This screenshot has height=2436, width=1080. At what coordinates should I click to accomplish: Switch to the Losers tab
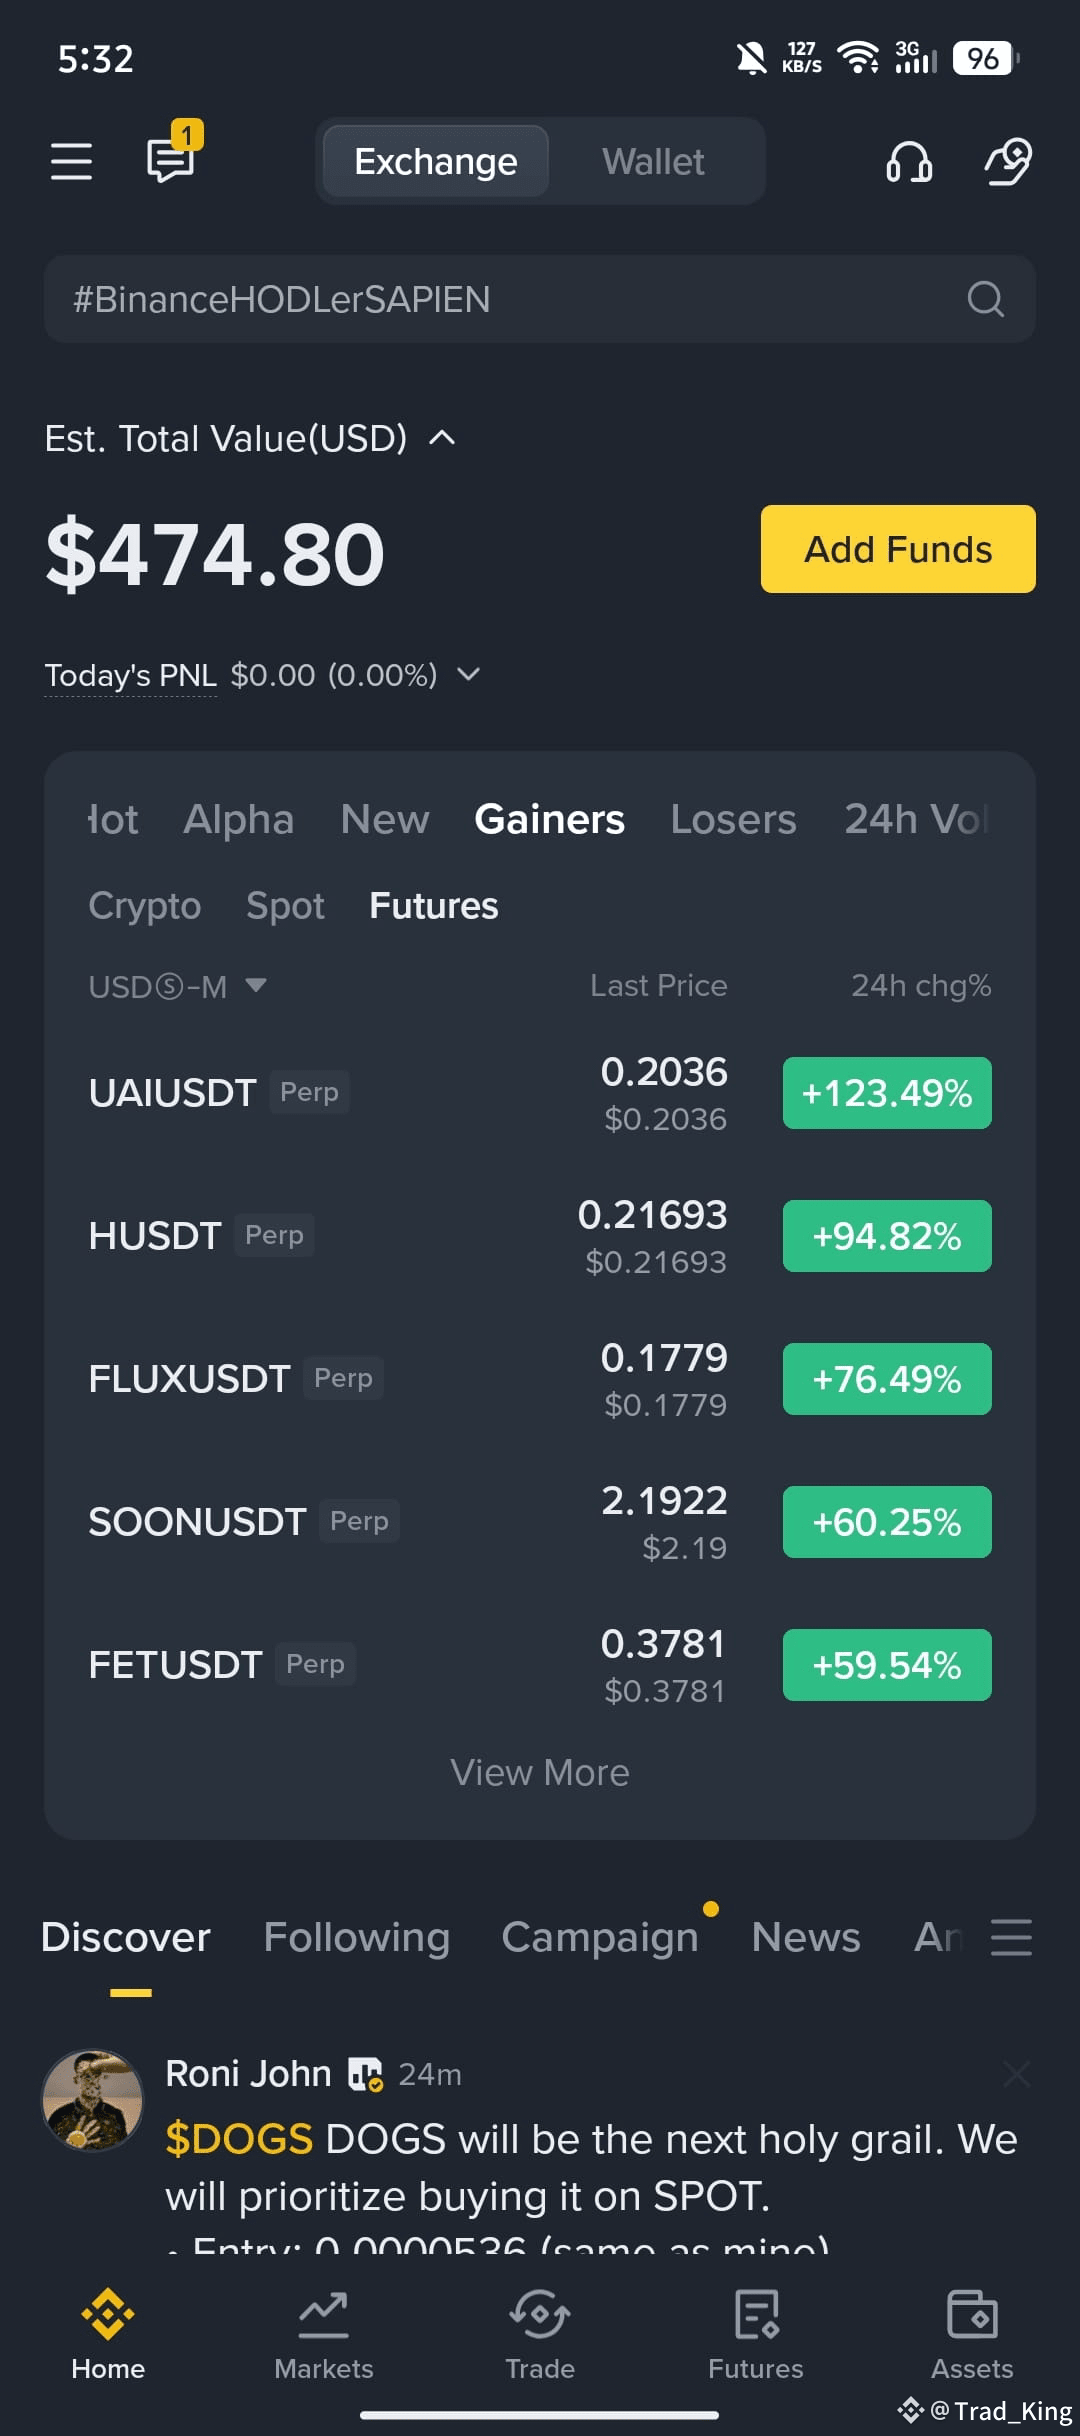pos(733,819)
